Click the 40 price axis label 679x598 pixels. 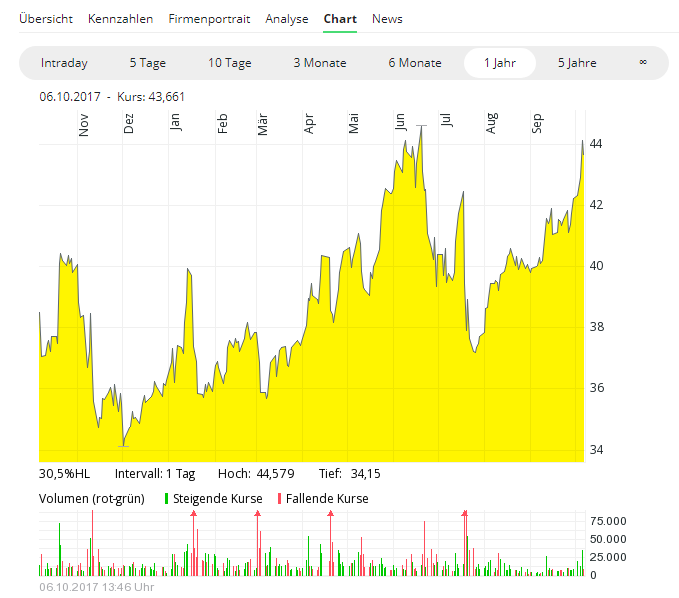coord(596,266)
